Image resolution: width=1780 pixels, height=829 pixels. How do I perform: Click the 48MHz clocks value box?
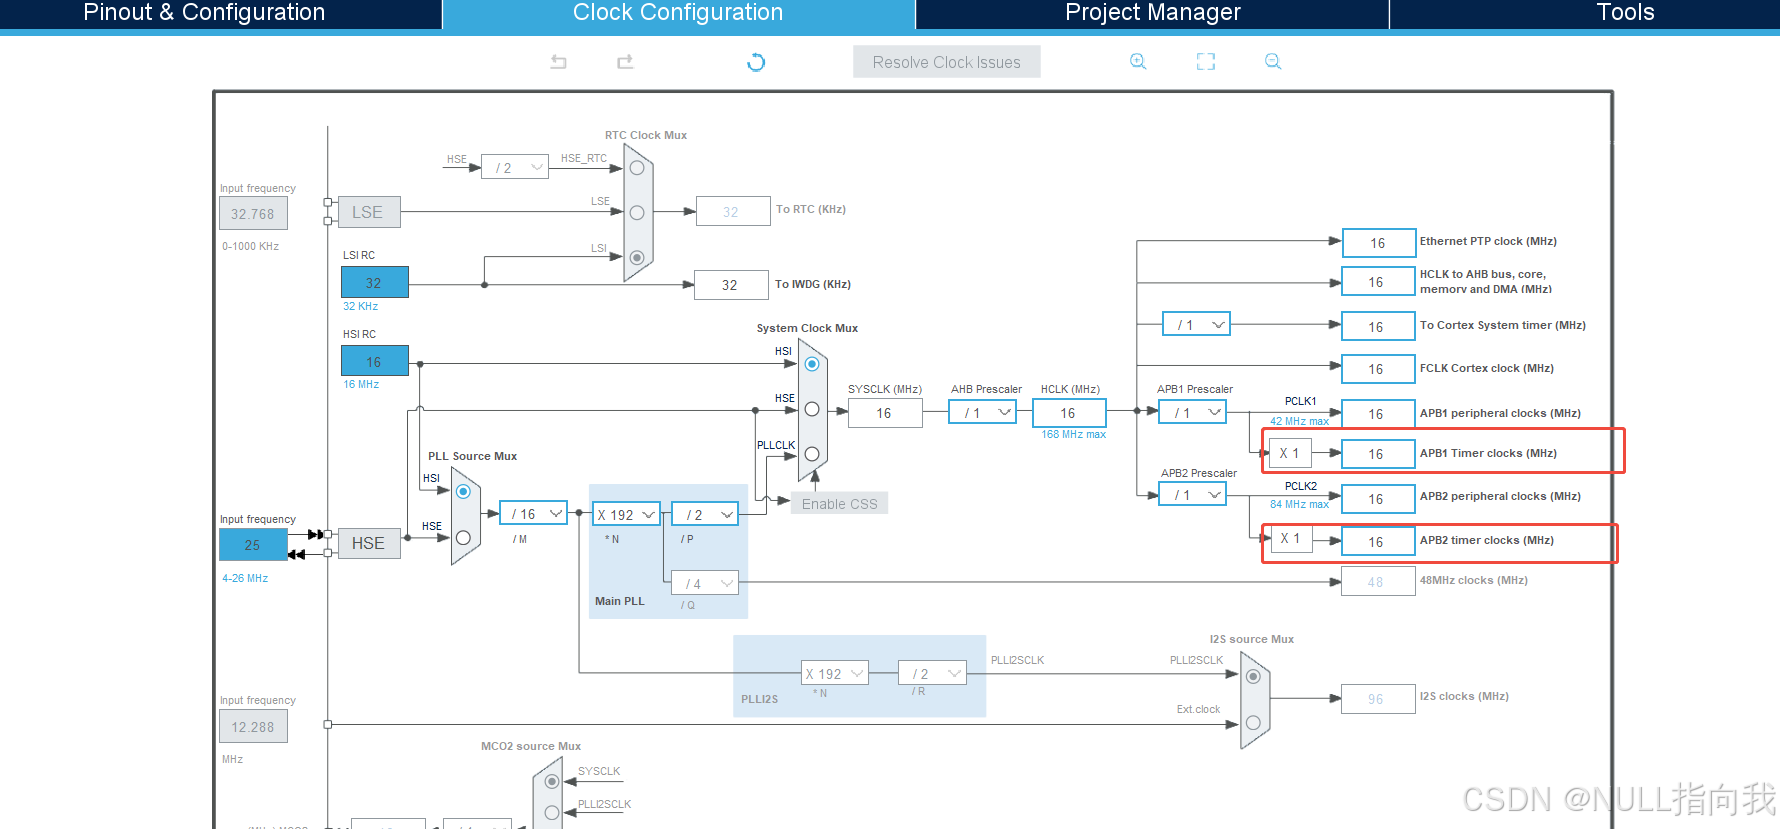(1378, 581)
